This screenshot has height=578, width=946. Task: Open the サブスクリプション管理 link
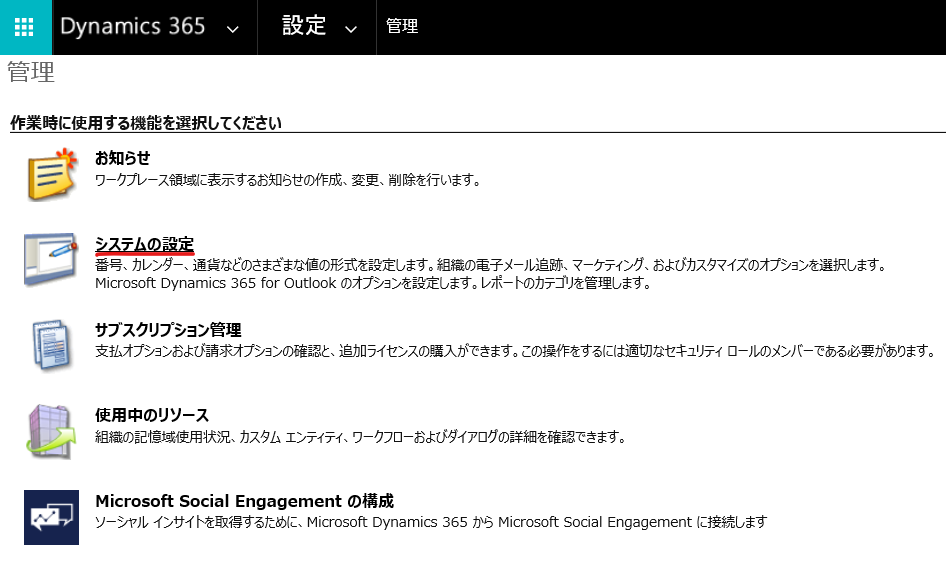(x=168, y=329)
